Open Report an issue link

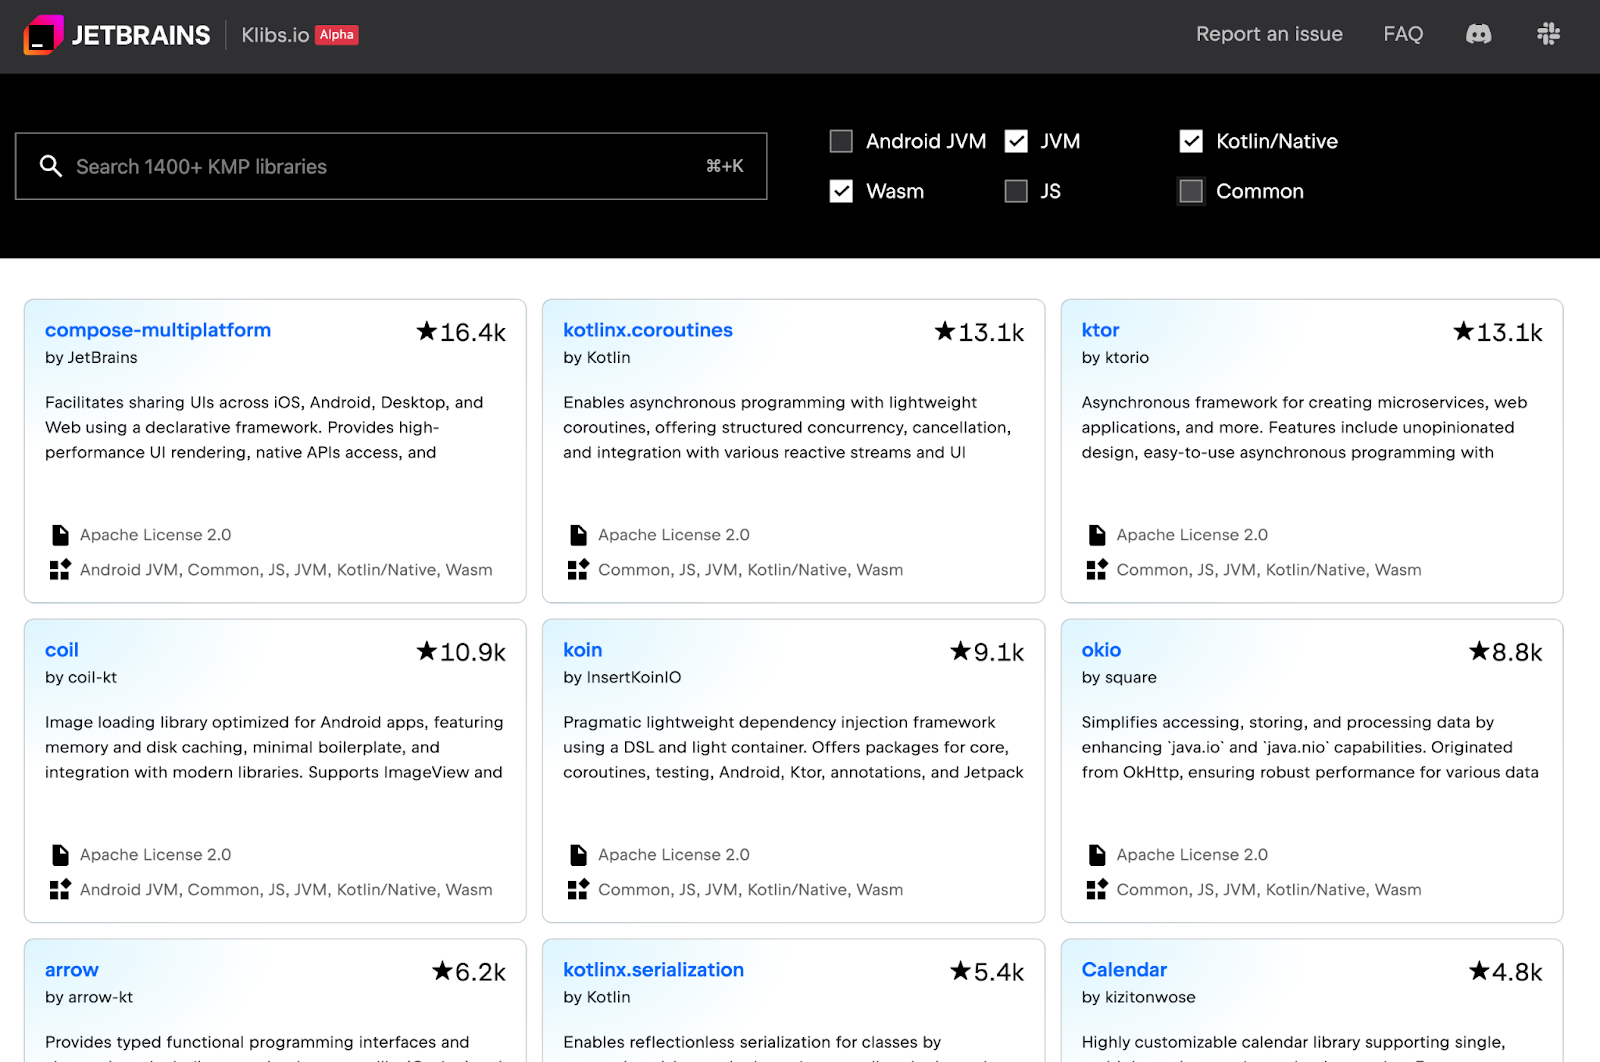click(1269, 34)
